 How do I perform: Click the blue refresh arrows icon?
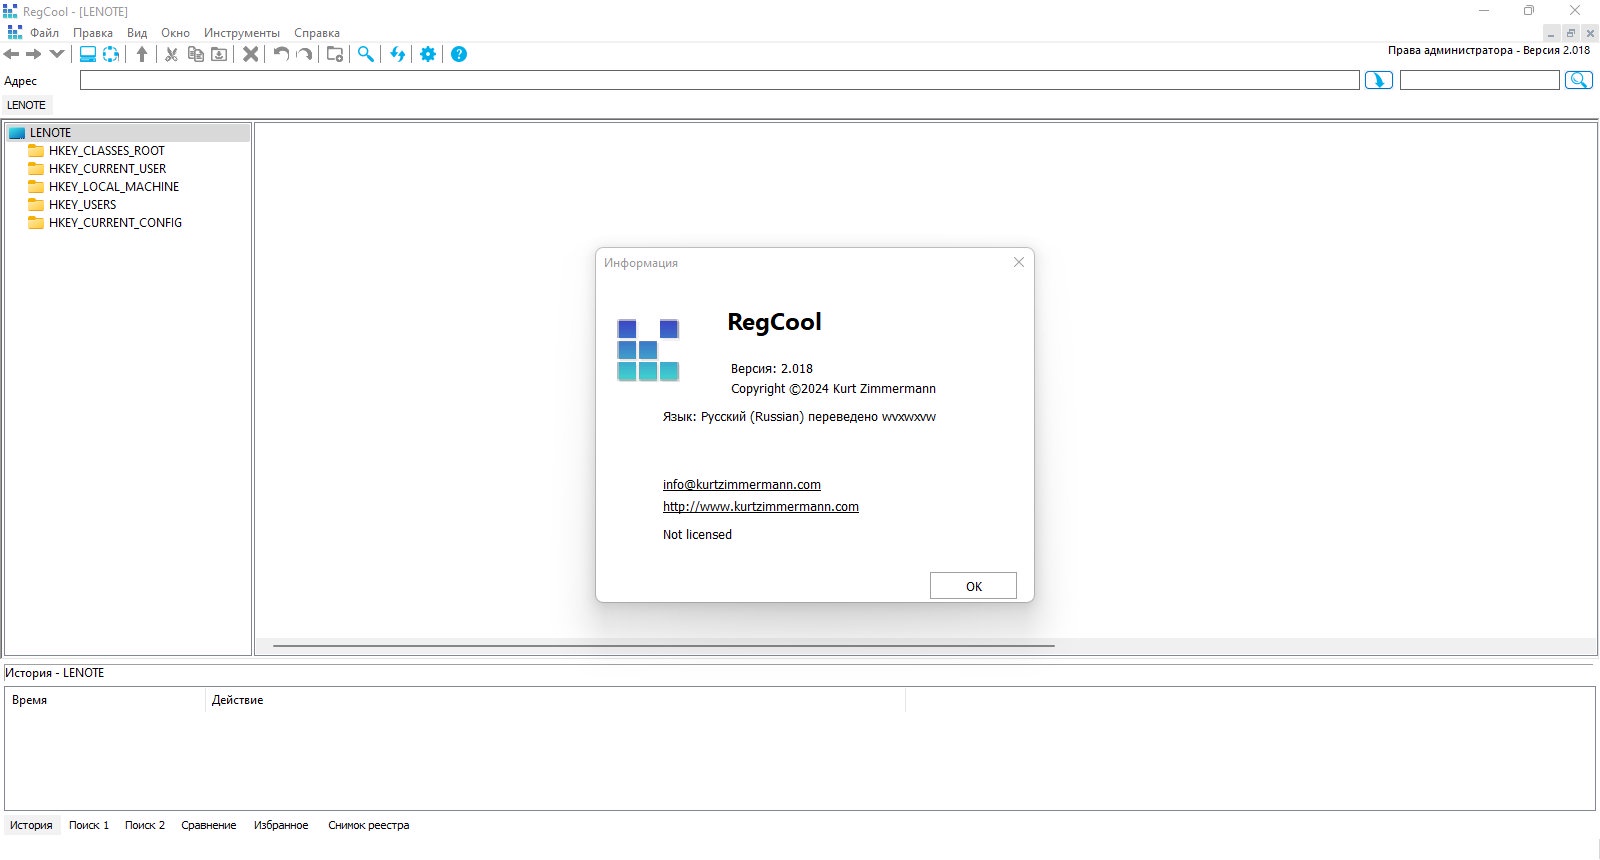click(x=398, y=54)
